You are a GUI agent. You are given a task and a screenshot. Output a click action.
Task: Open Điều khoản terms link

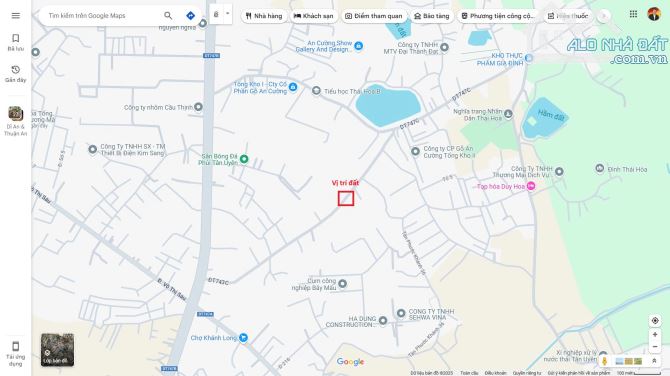[495, 373]
